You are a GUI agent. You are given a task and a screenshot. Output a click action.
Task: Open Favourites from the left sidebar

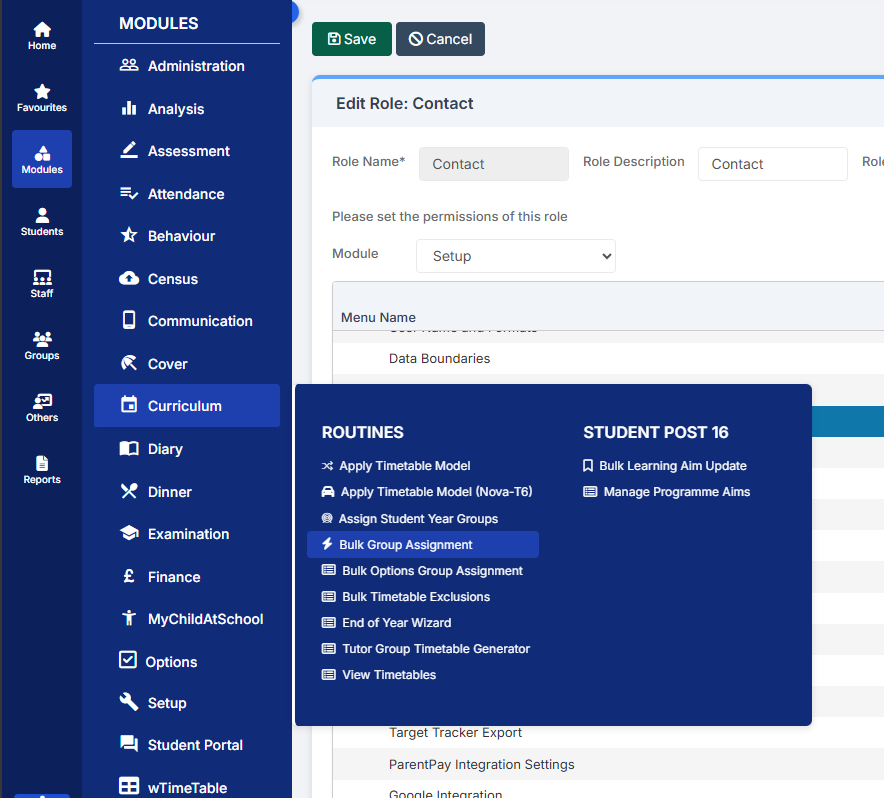coord(41,92)
